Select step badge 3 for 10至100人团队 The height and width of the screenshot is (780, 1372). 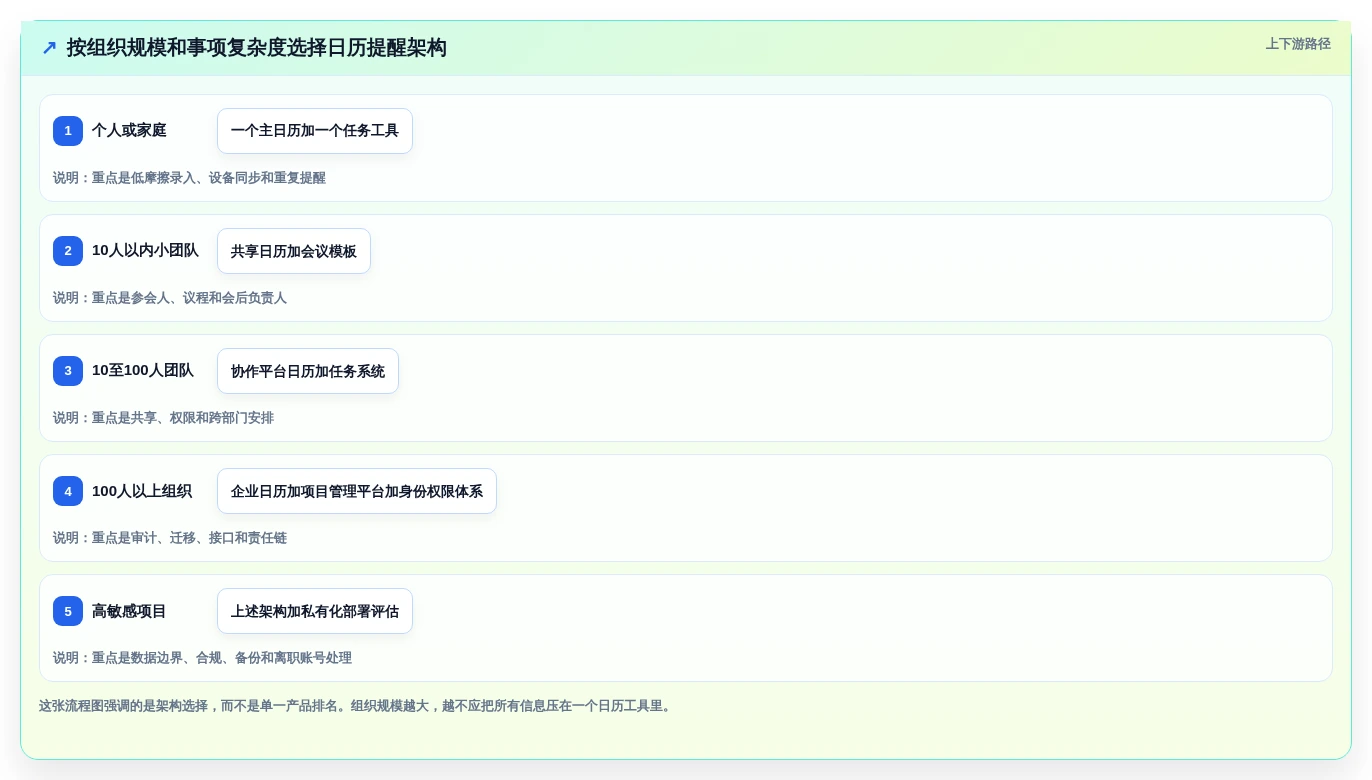(68, 371)
